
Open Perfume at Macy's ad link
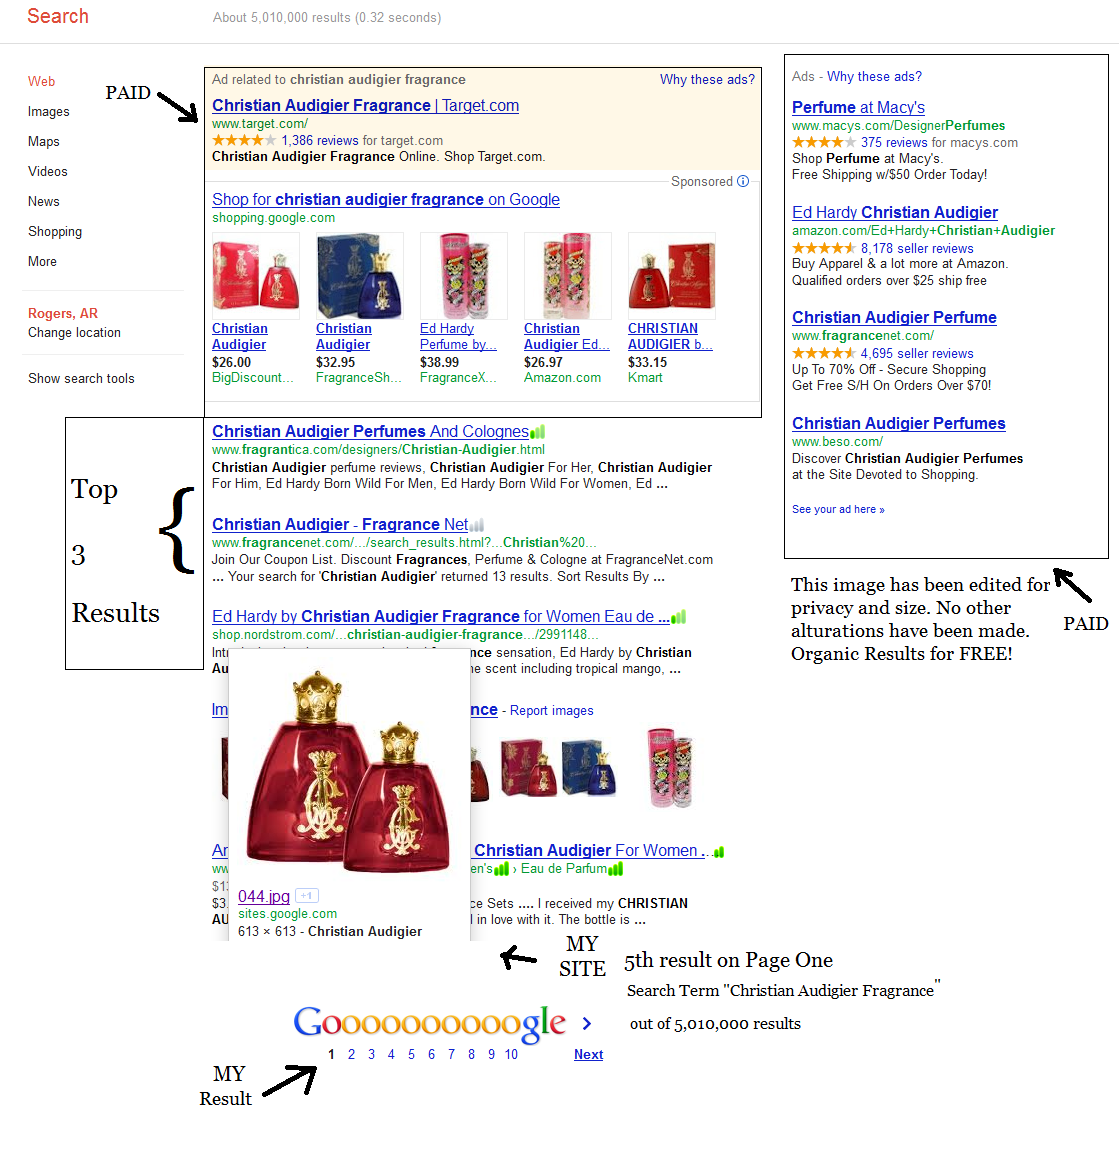tap(858, 108)
